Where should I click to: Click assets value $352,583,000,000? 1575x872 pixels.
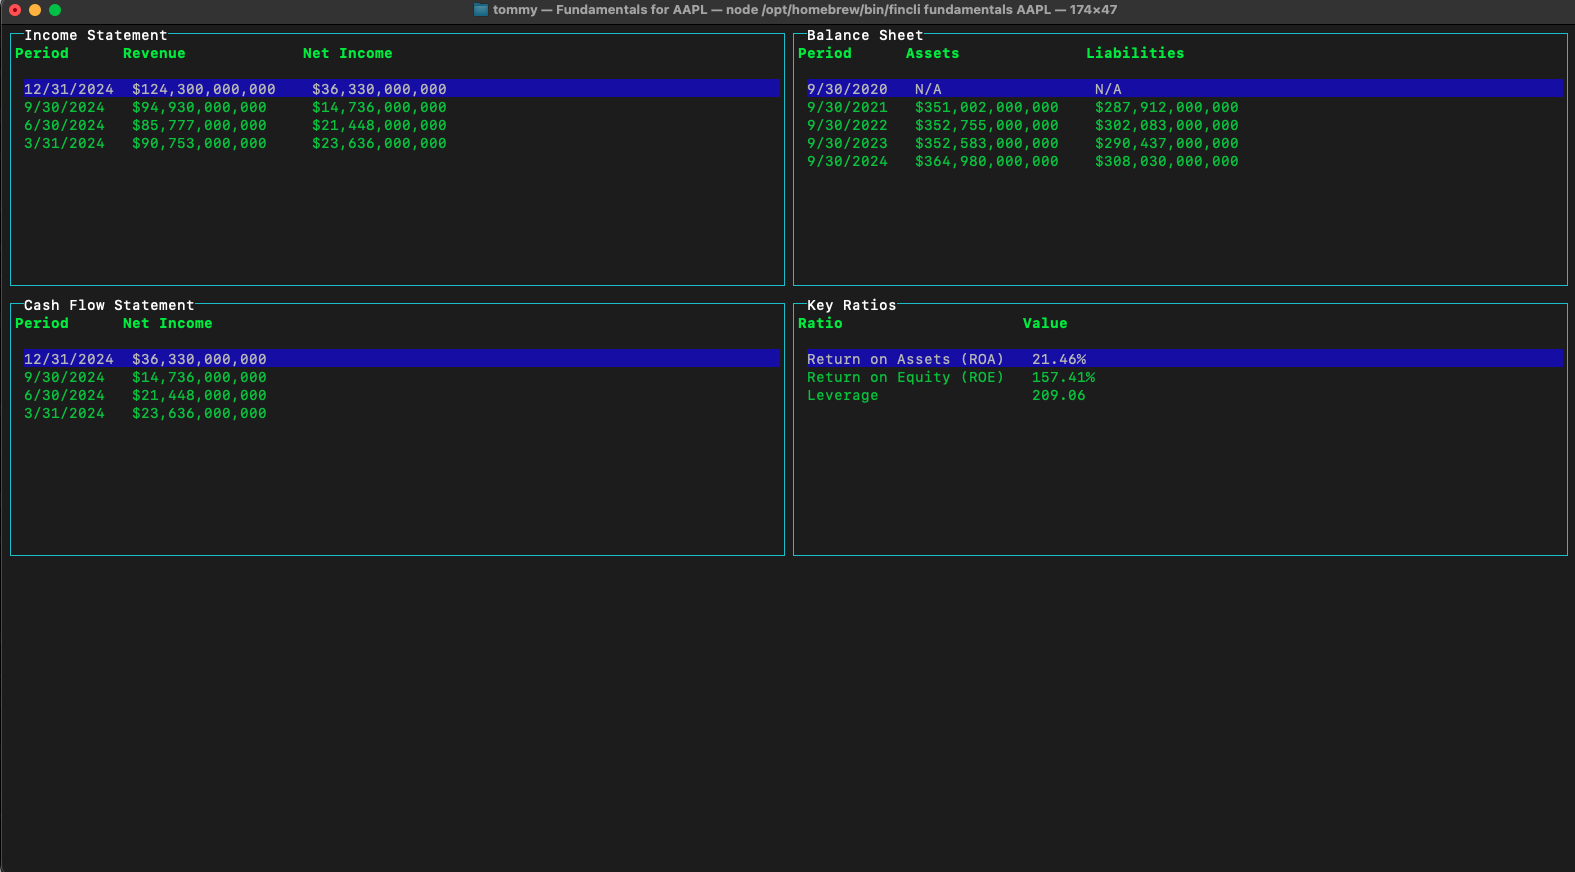point(987,143)
